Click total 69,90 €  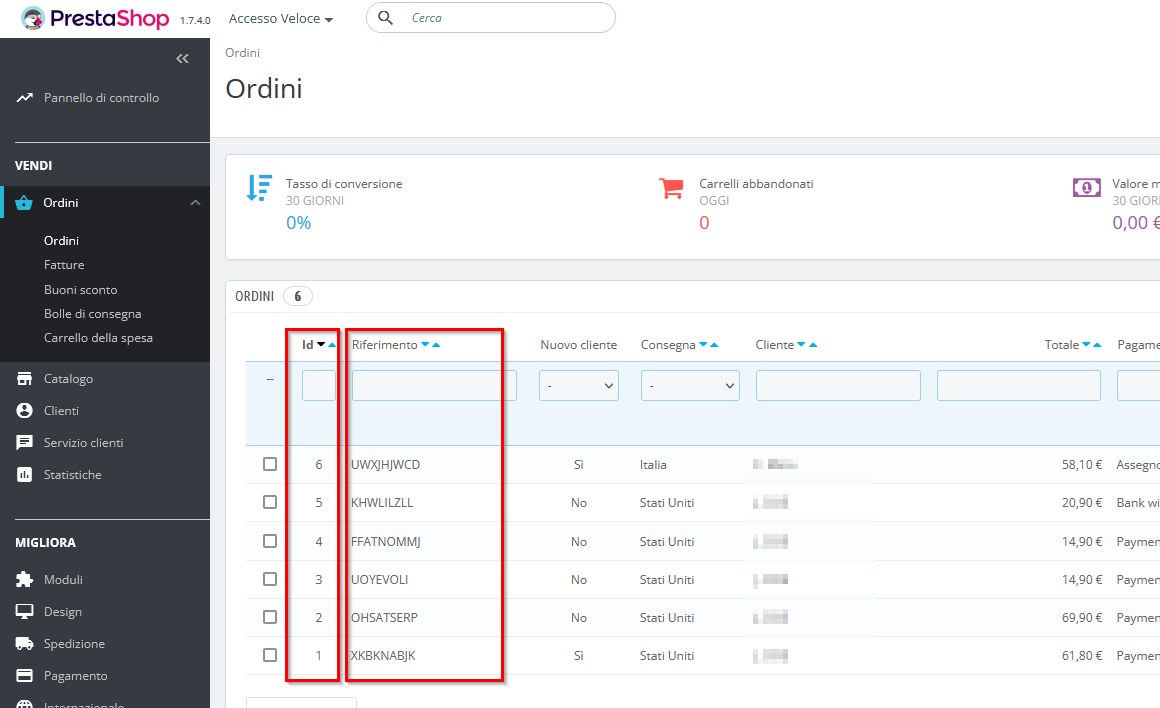tap(1082, 617)
